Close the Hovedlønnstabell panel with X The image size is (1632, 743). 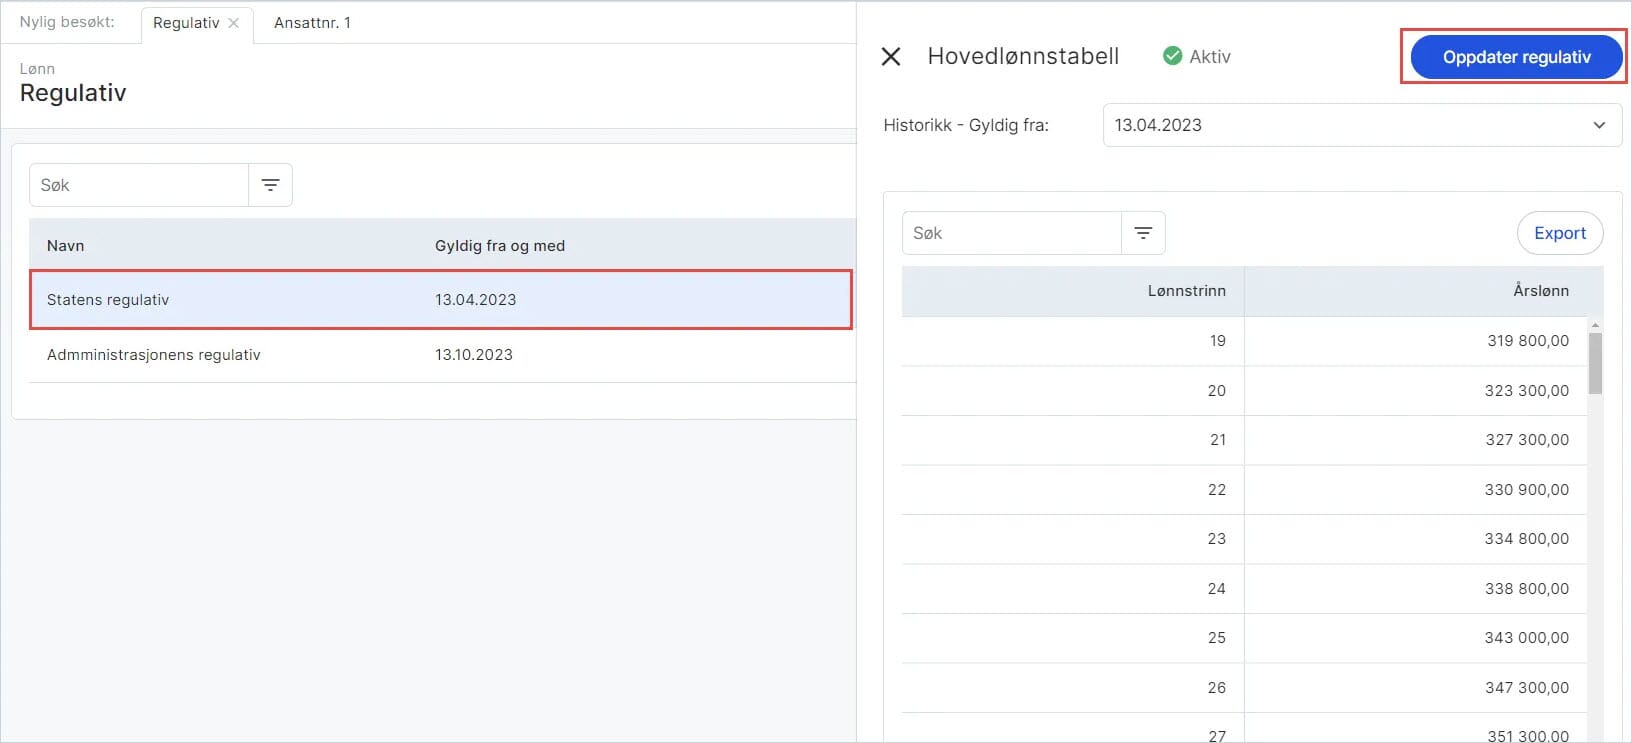pos(891,57)
